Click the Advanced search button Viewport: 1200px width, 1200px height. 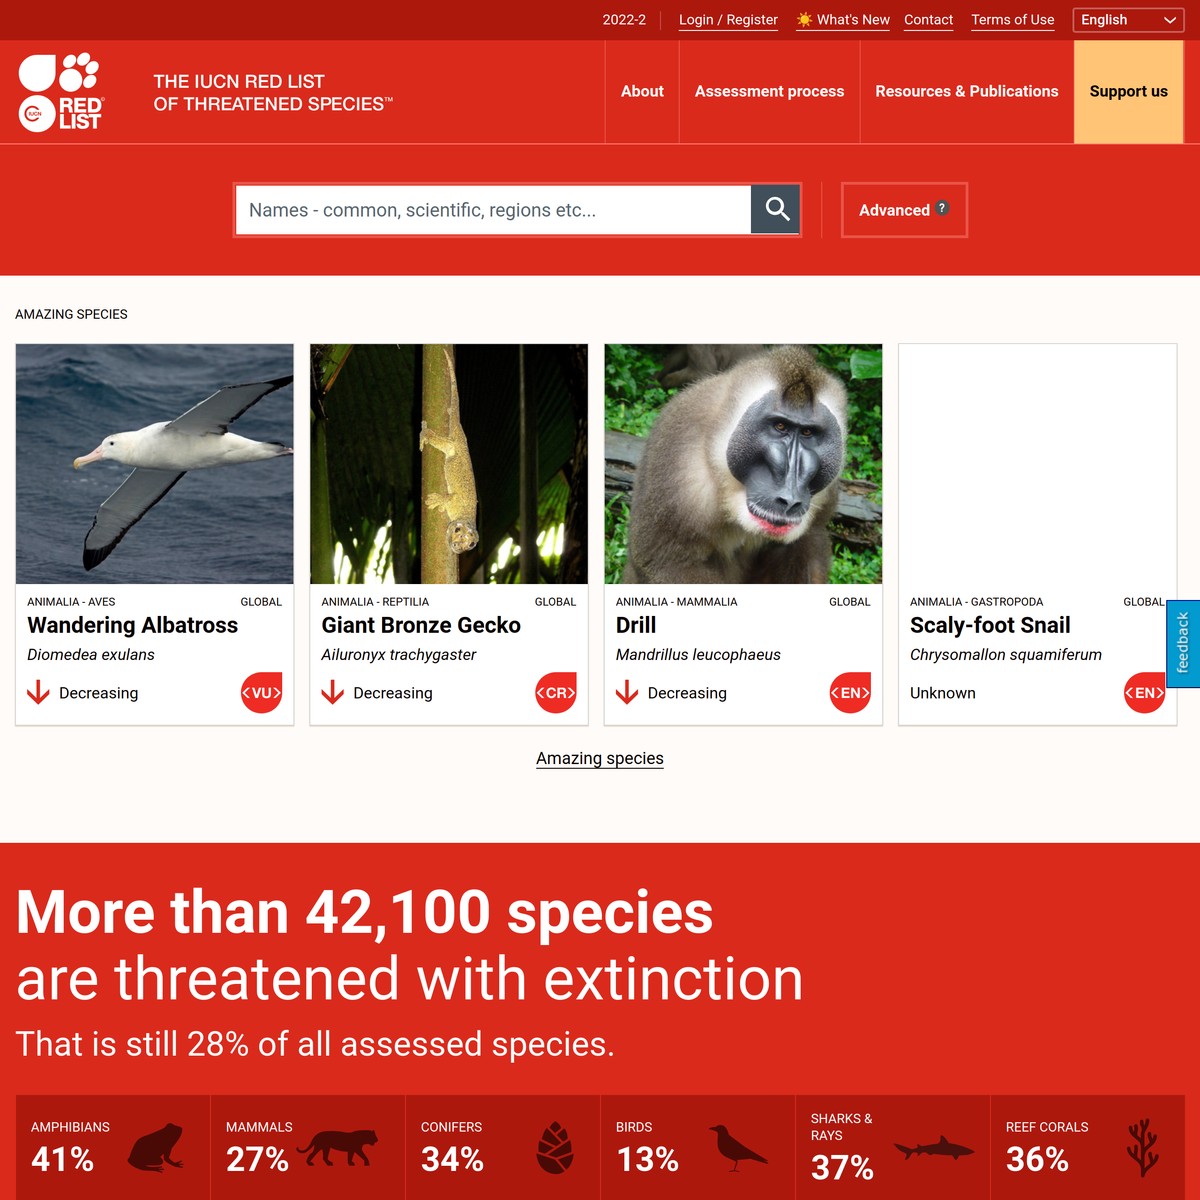pyautogui.click(x=903, y=210)
